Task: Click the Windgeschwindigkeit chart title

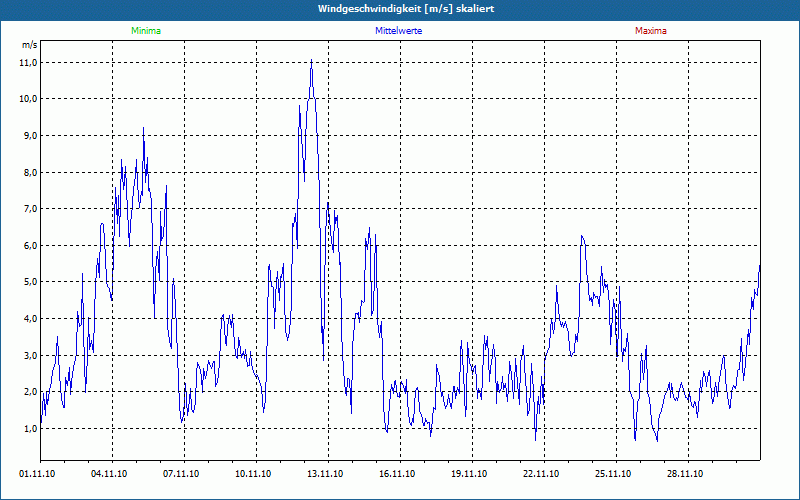Action: 406,9
